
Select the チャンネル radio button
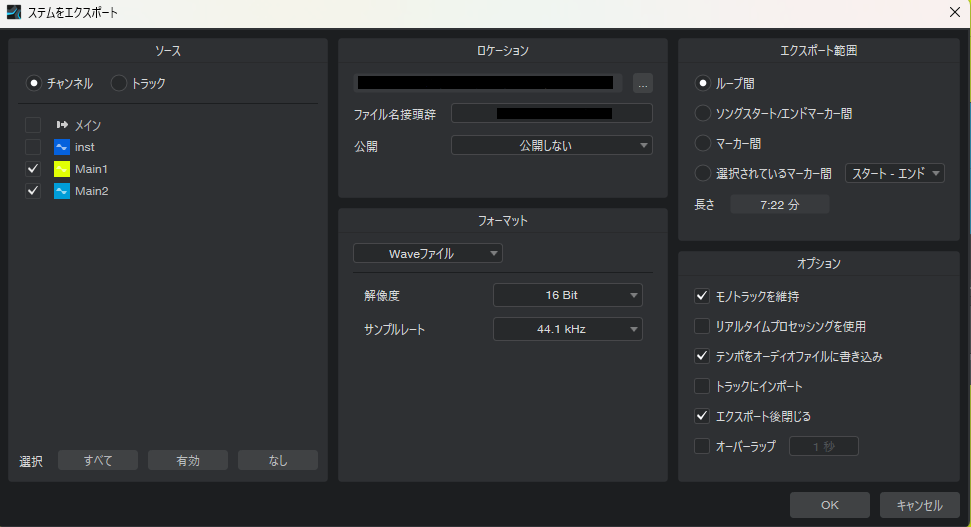(33, 83)
